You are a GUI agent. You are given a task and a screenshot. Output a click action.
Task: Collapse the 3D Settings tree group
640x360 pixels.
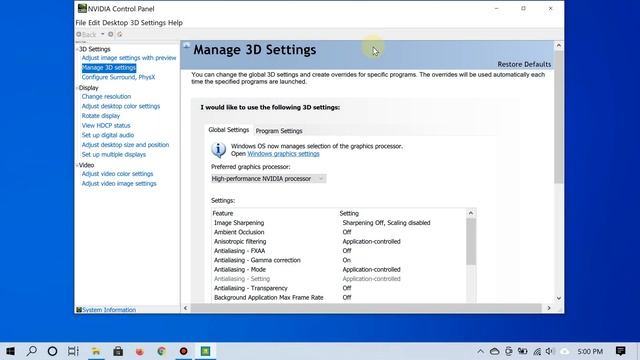click(77, 49)
